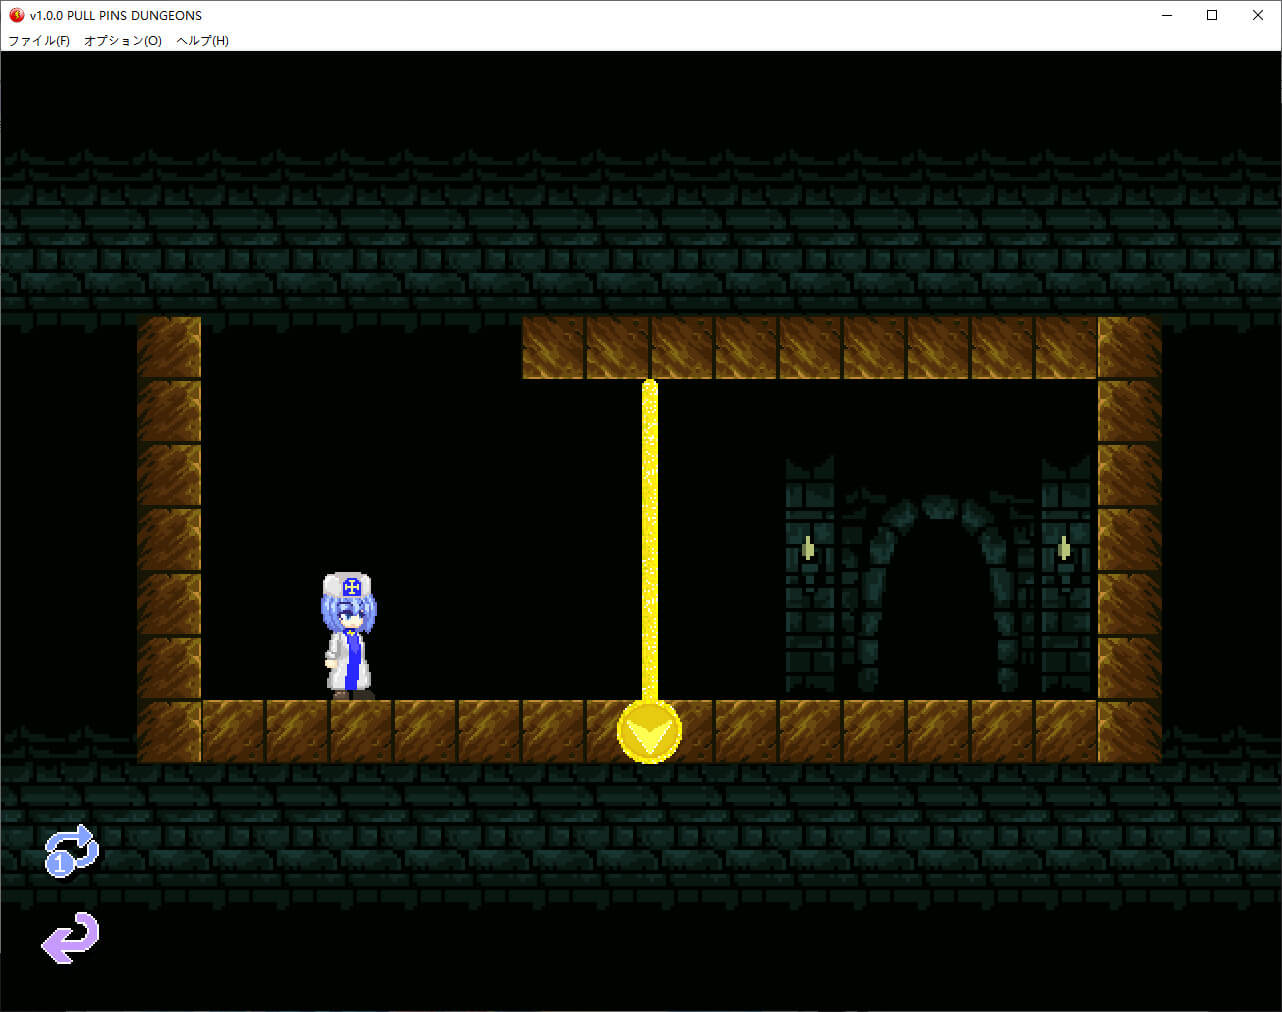The width and height of the screenshot is (1282, 1012).
Task: Click the right torch beside the archway
Action: [1064, 549]
